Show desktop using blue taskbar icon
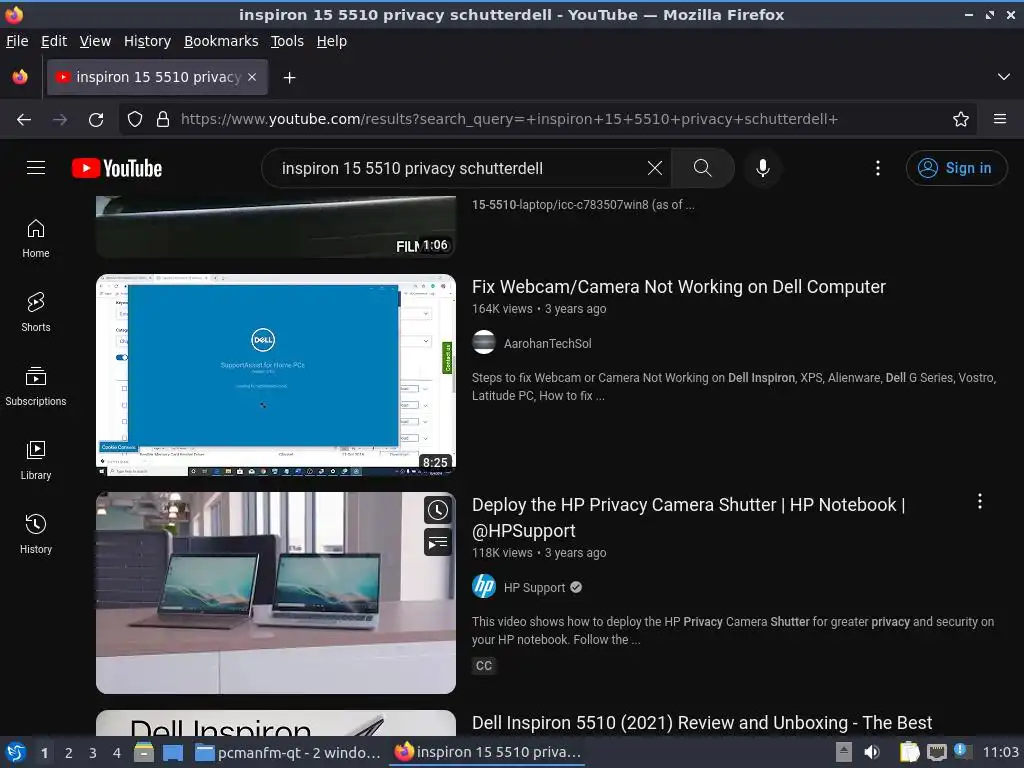 coord(173,752)
